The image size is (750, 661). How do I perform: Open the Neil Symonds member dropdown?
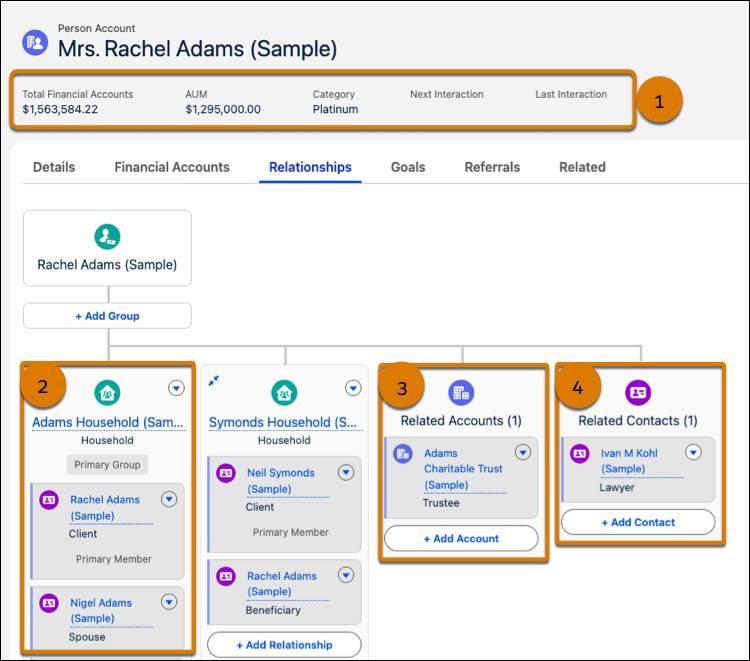coord(346,472)
